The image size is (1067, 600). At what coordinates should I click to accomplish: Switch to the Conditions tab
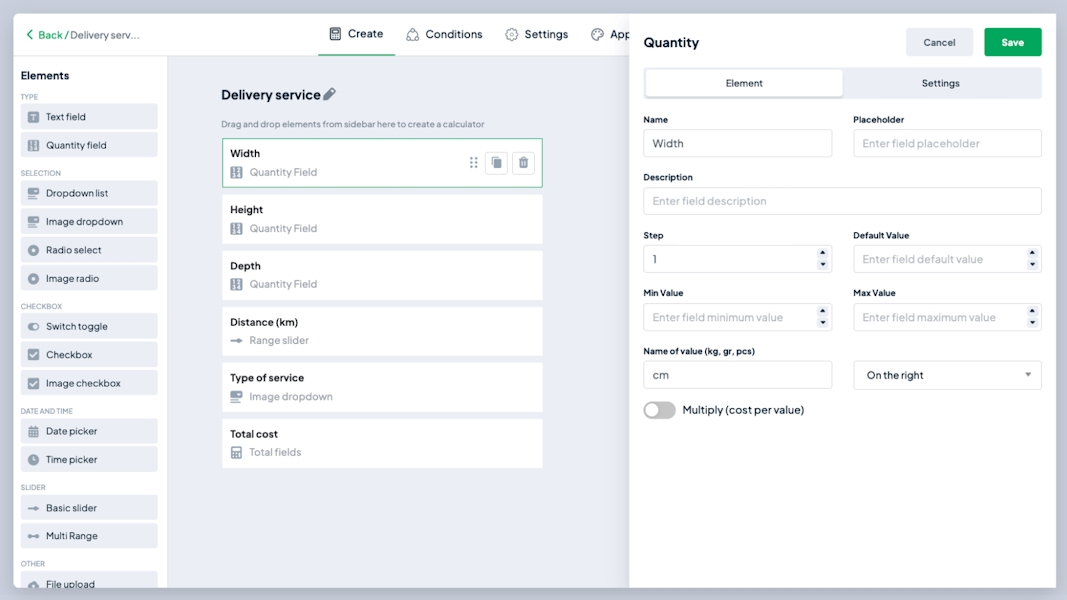444,34
